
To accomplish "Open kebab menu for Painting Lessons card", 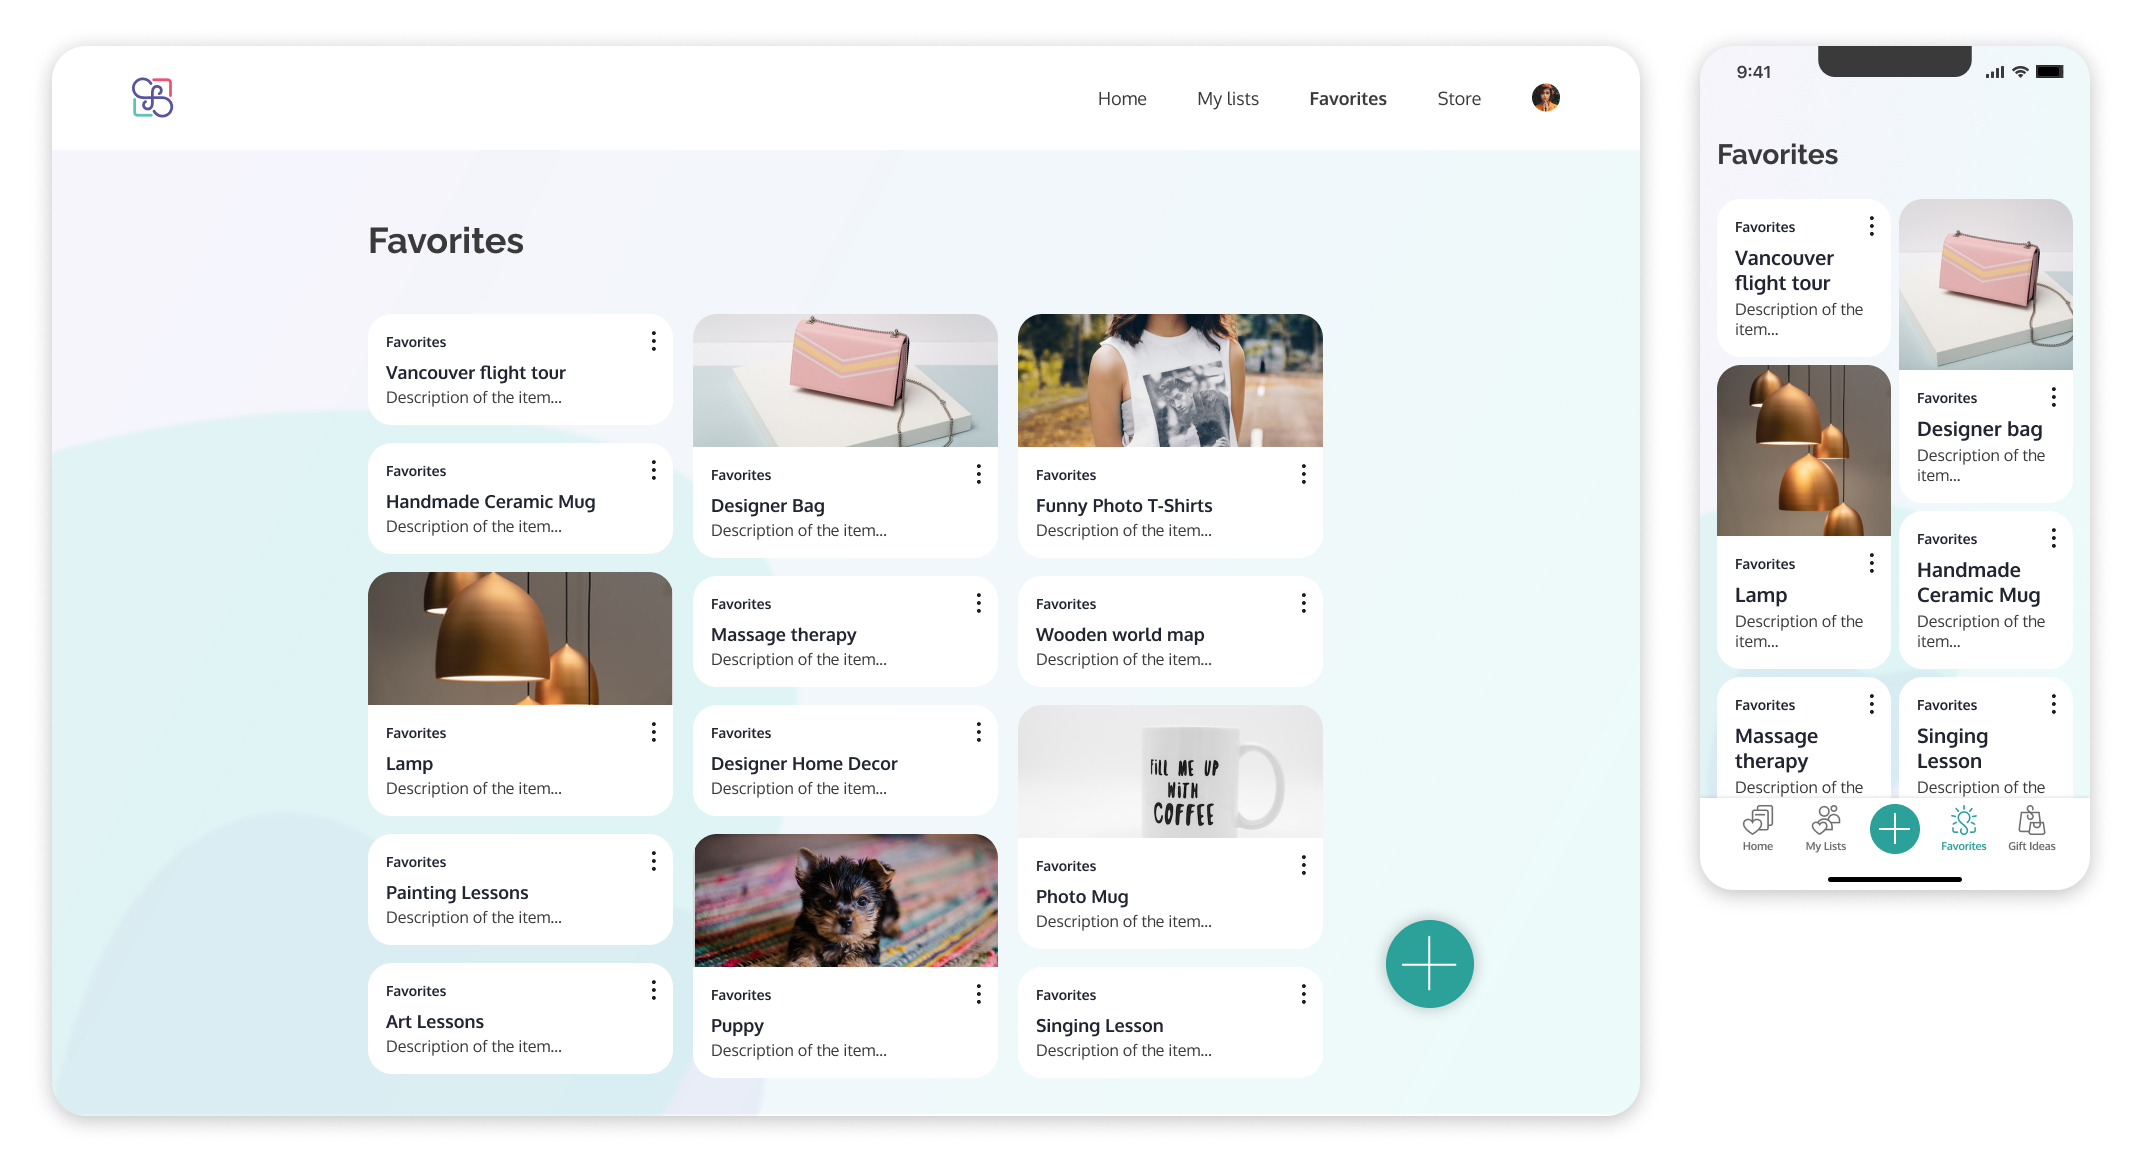I will coord(653,862).
